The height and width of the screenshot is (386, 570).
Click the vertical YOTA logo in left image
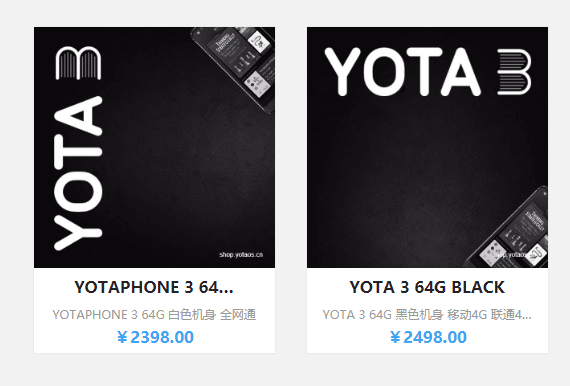(x=78, y=173)
